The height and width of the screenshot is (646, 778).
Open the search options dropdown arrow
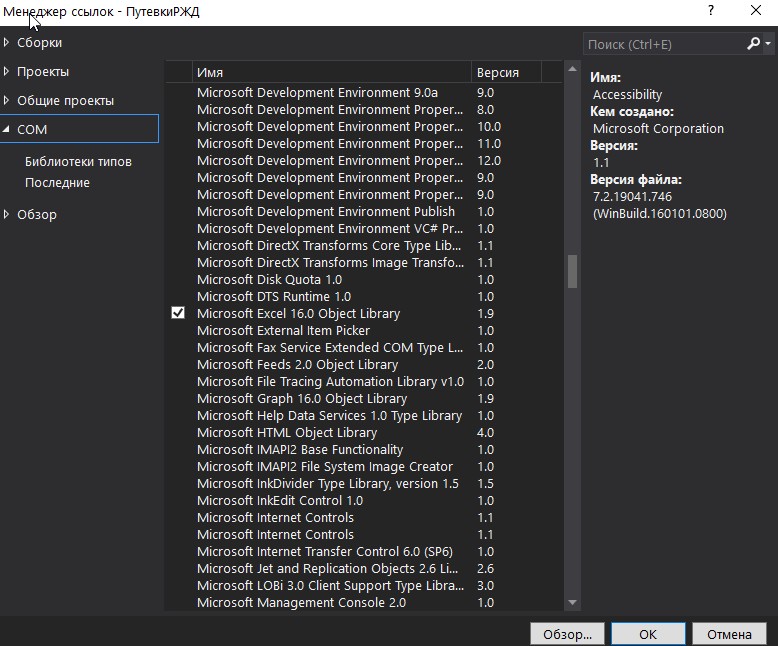coord(768,44)
